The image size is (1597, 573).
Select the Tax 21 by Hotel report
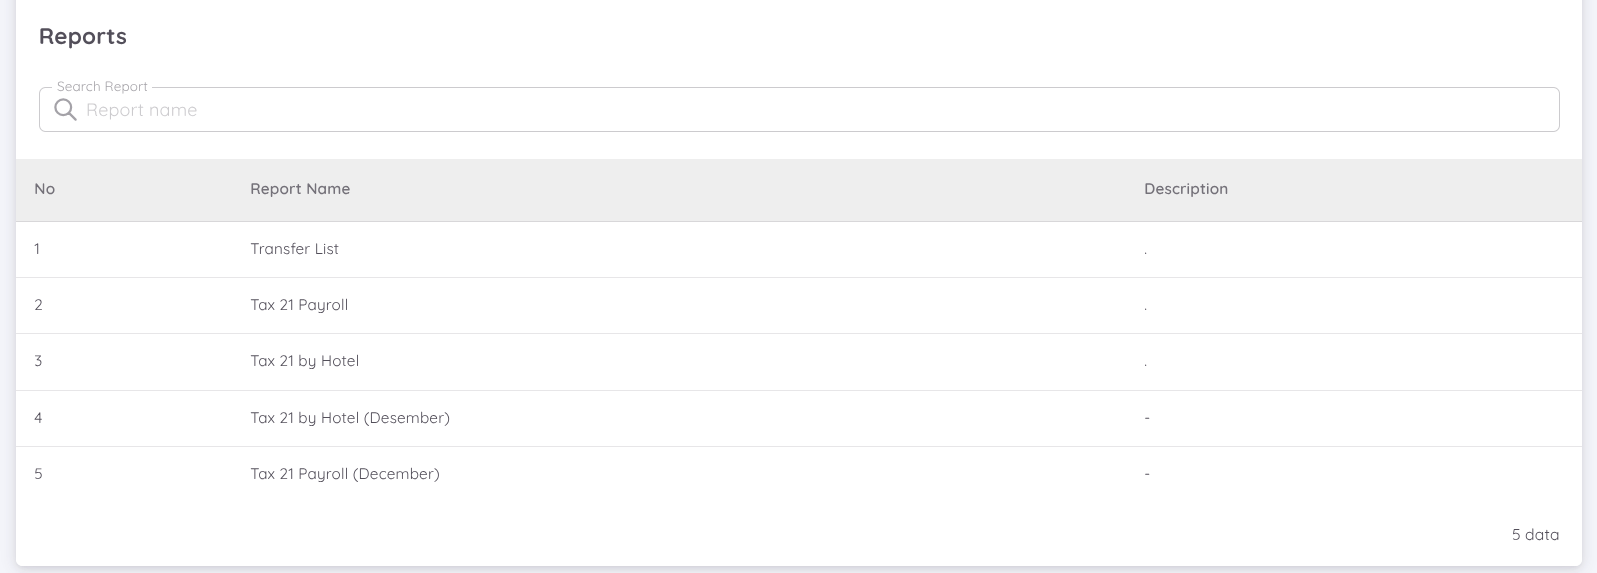pos(305,361)
